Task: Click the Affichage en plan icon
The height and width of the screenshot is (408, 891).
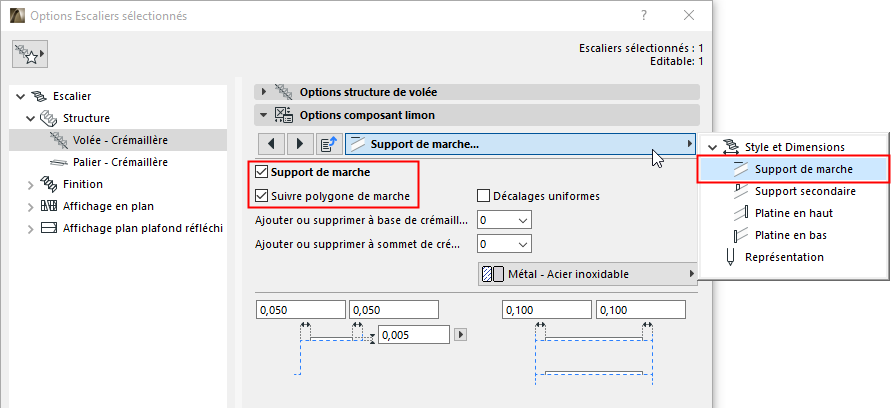Action: pyautogui.click(x=49, y=206)
